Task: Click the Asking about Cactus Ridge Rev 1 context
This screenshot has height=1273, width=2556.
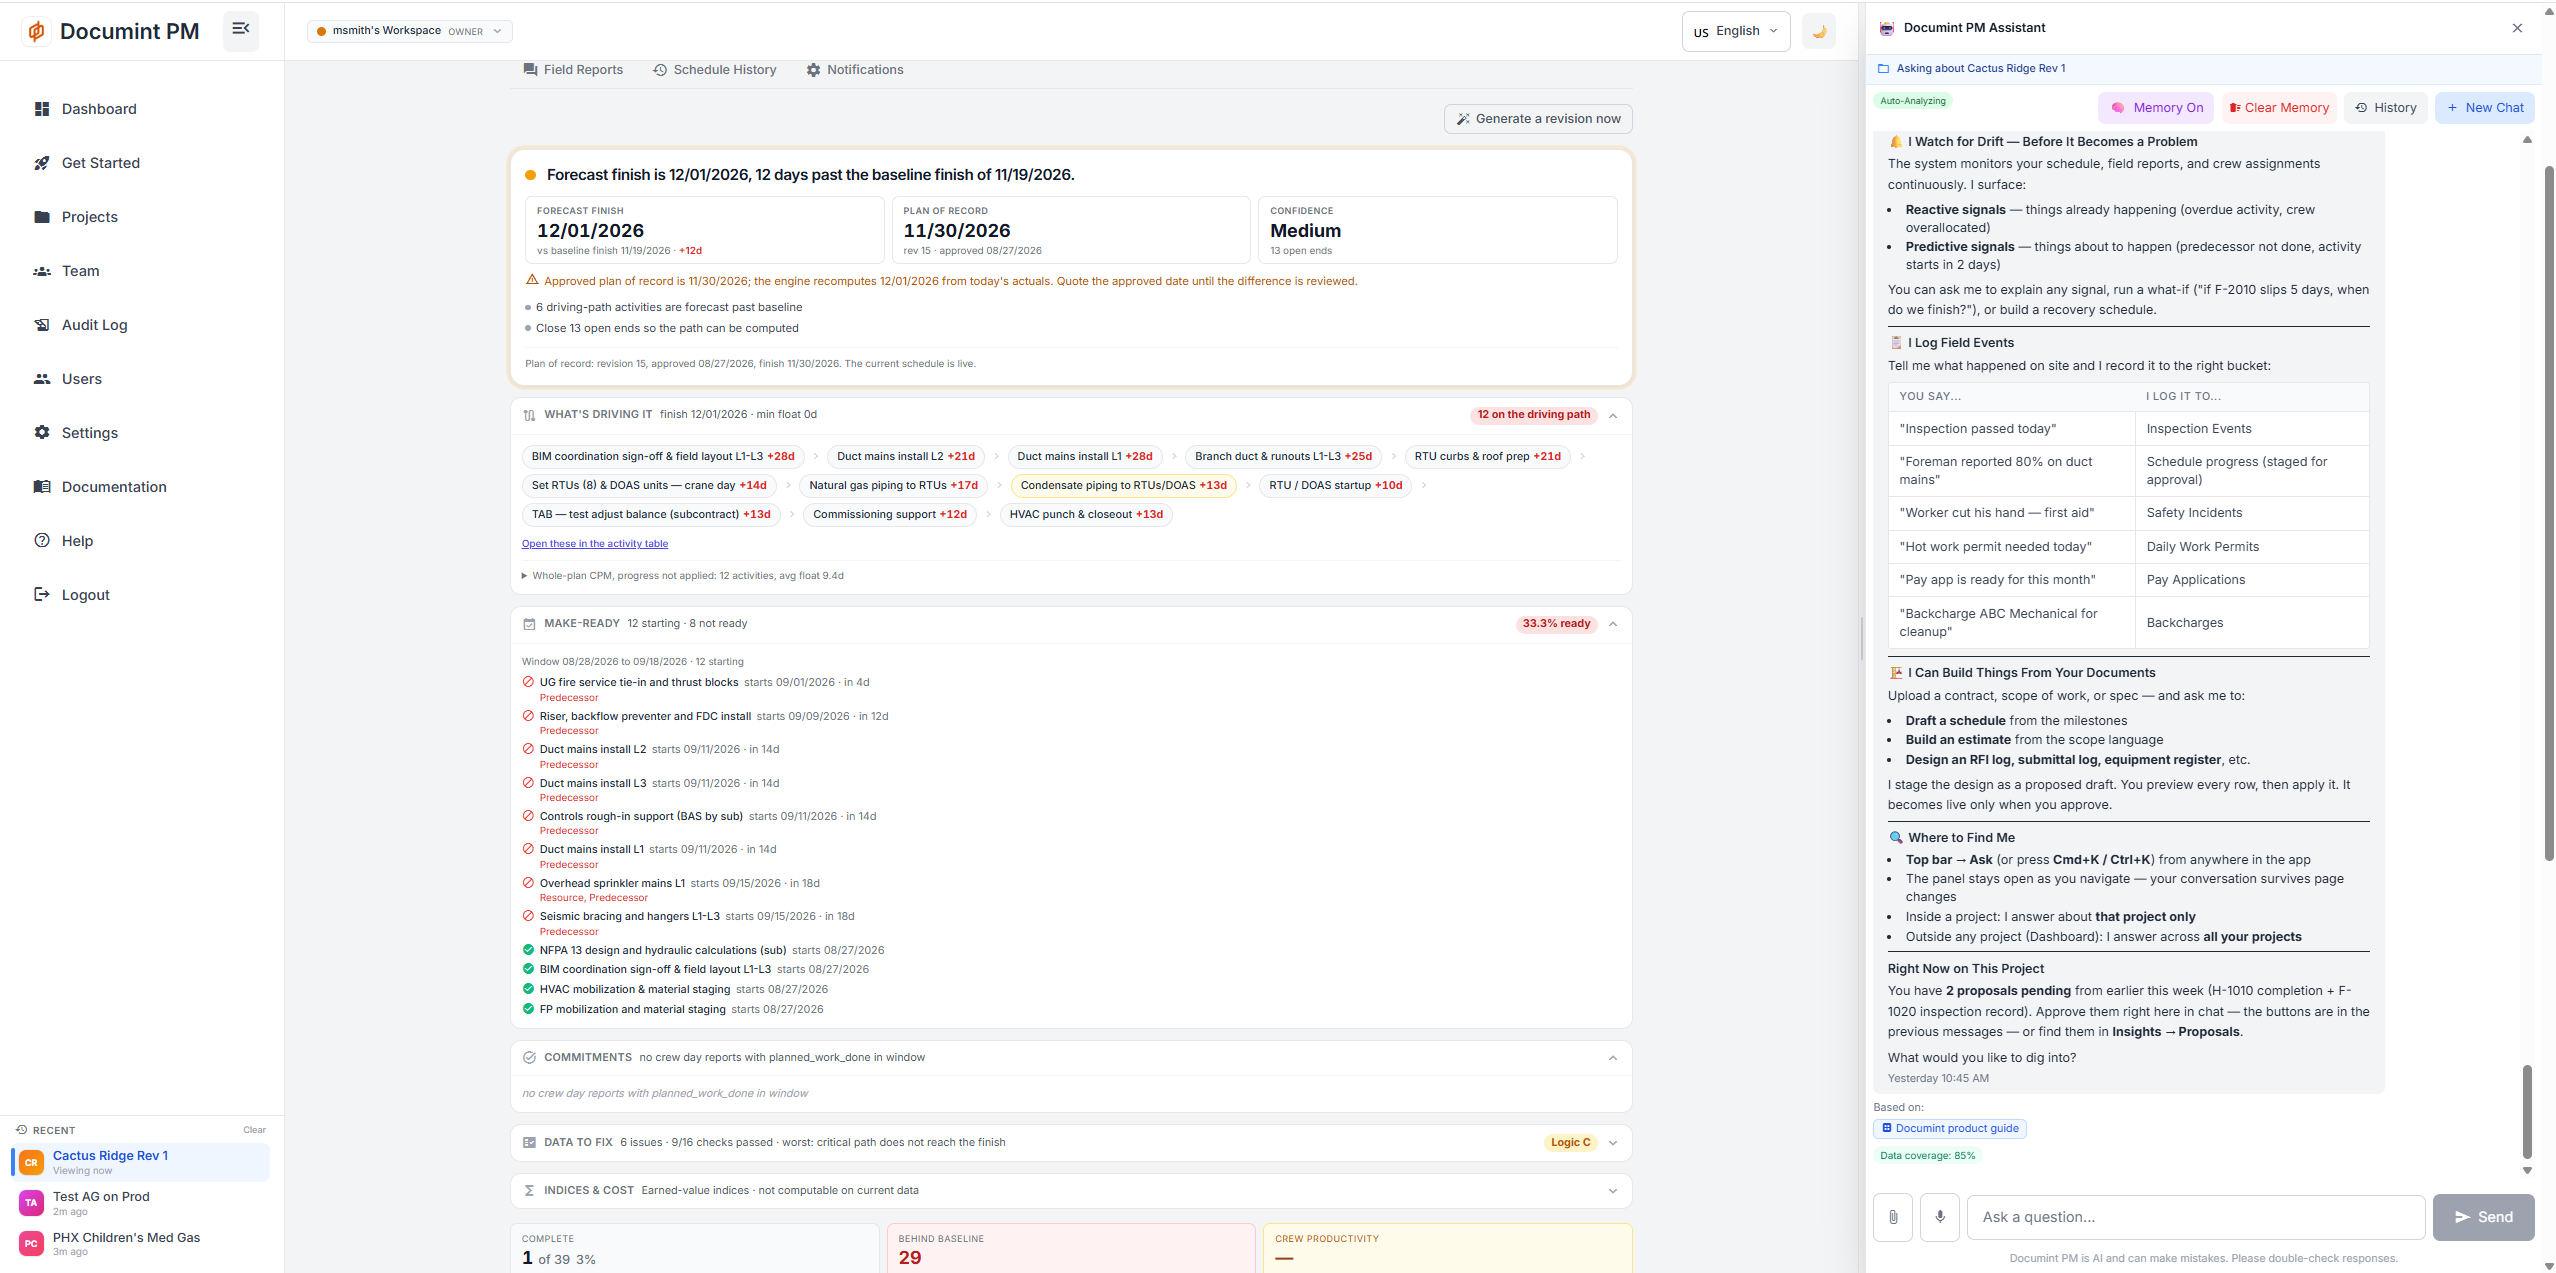Action: coord(1980,69)
